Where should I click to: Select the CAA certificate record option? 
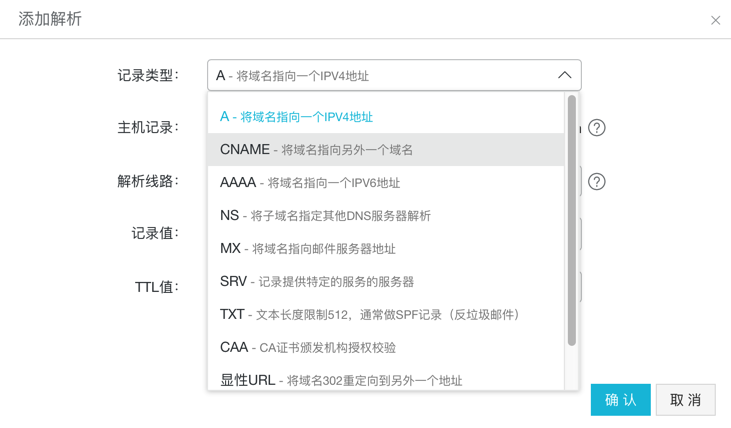(x=308, y=348)
